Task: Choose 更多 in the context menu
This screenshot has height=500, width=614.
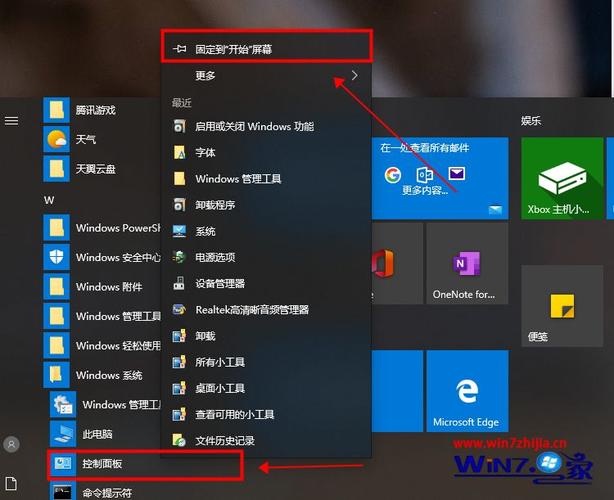Action: click(x=266, y=75)
